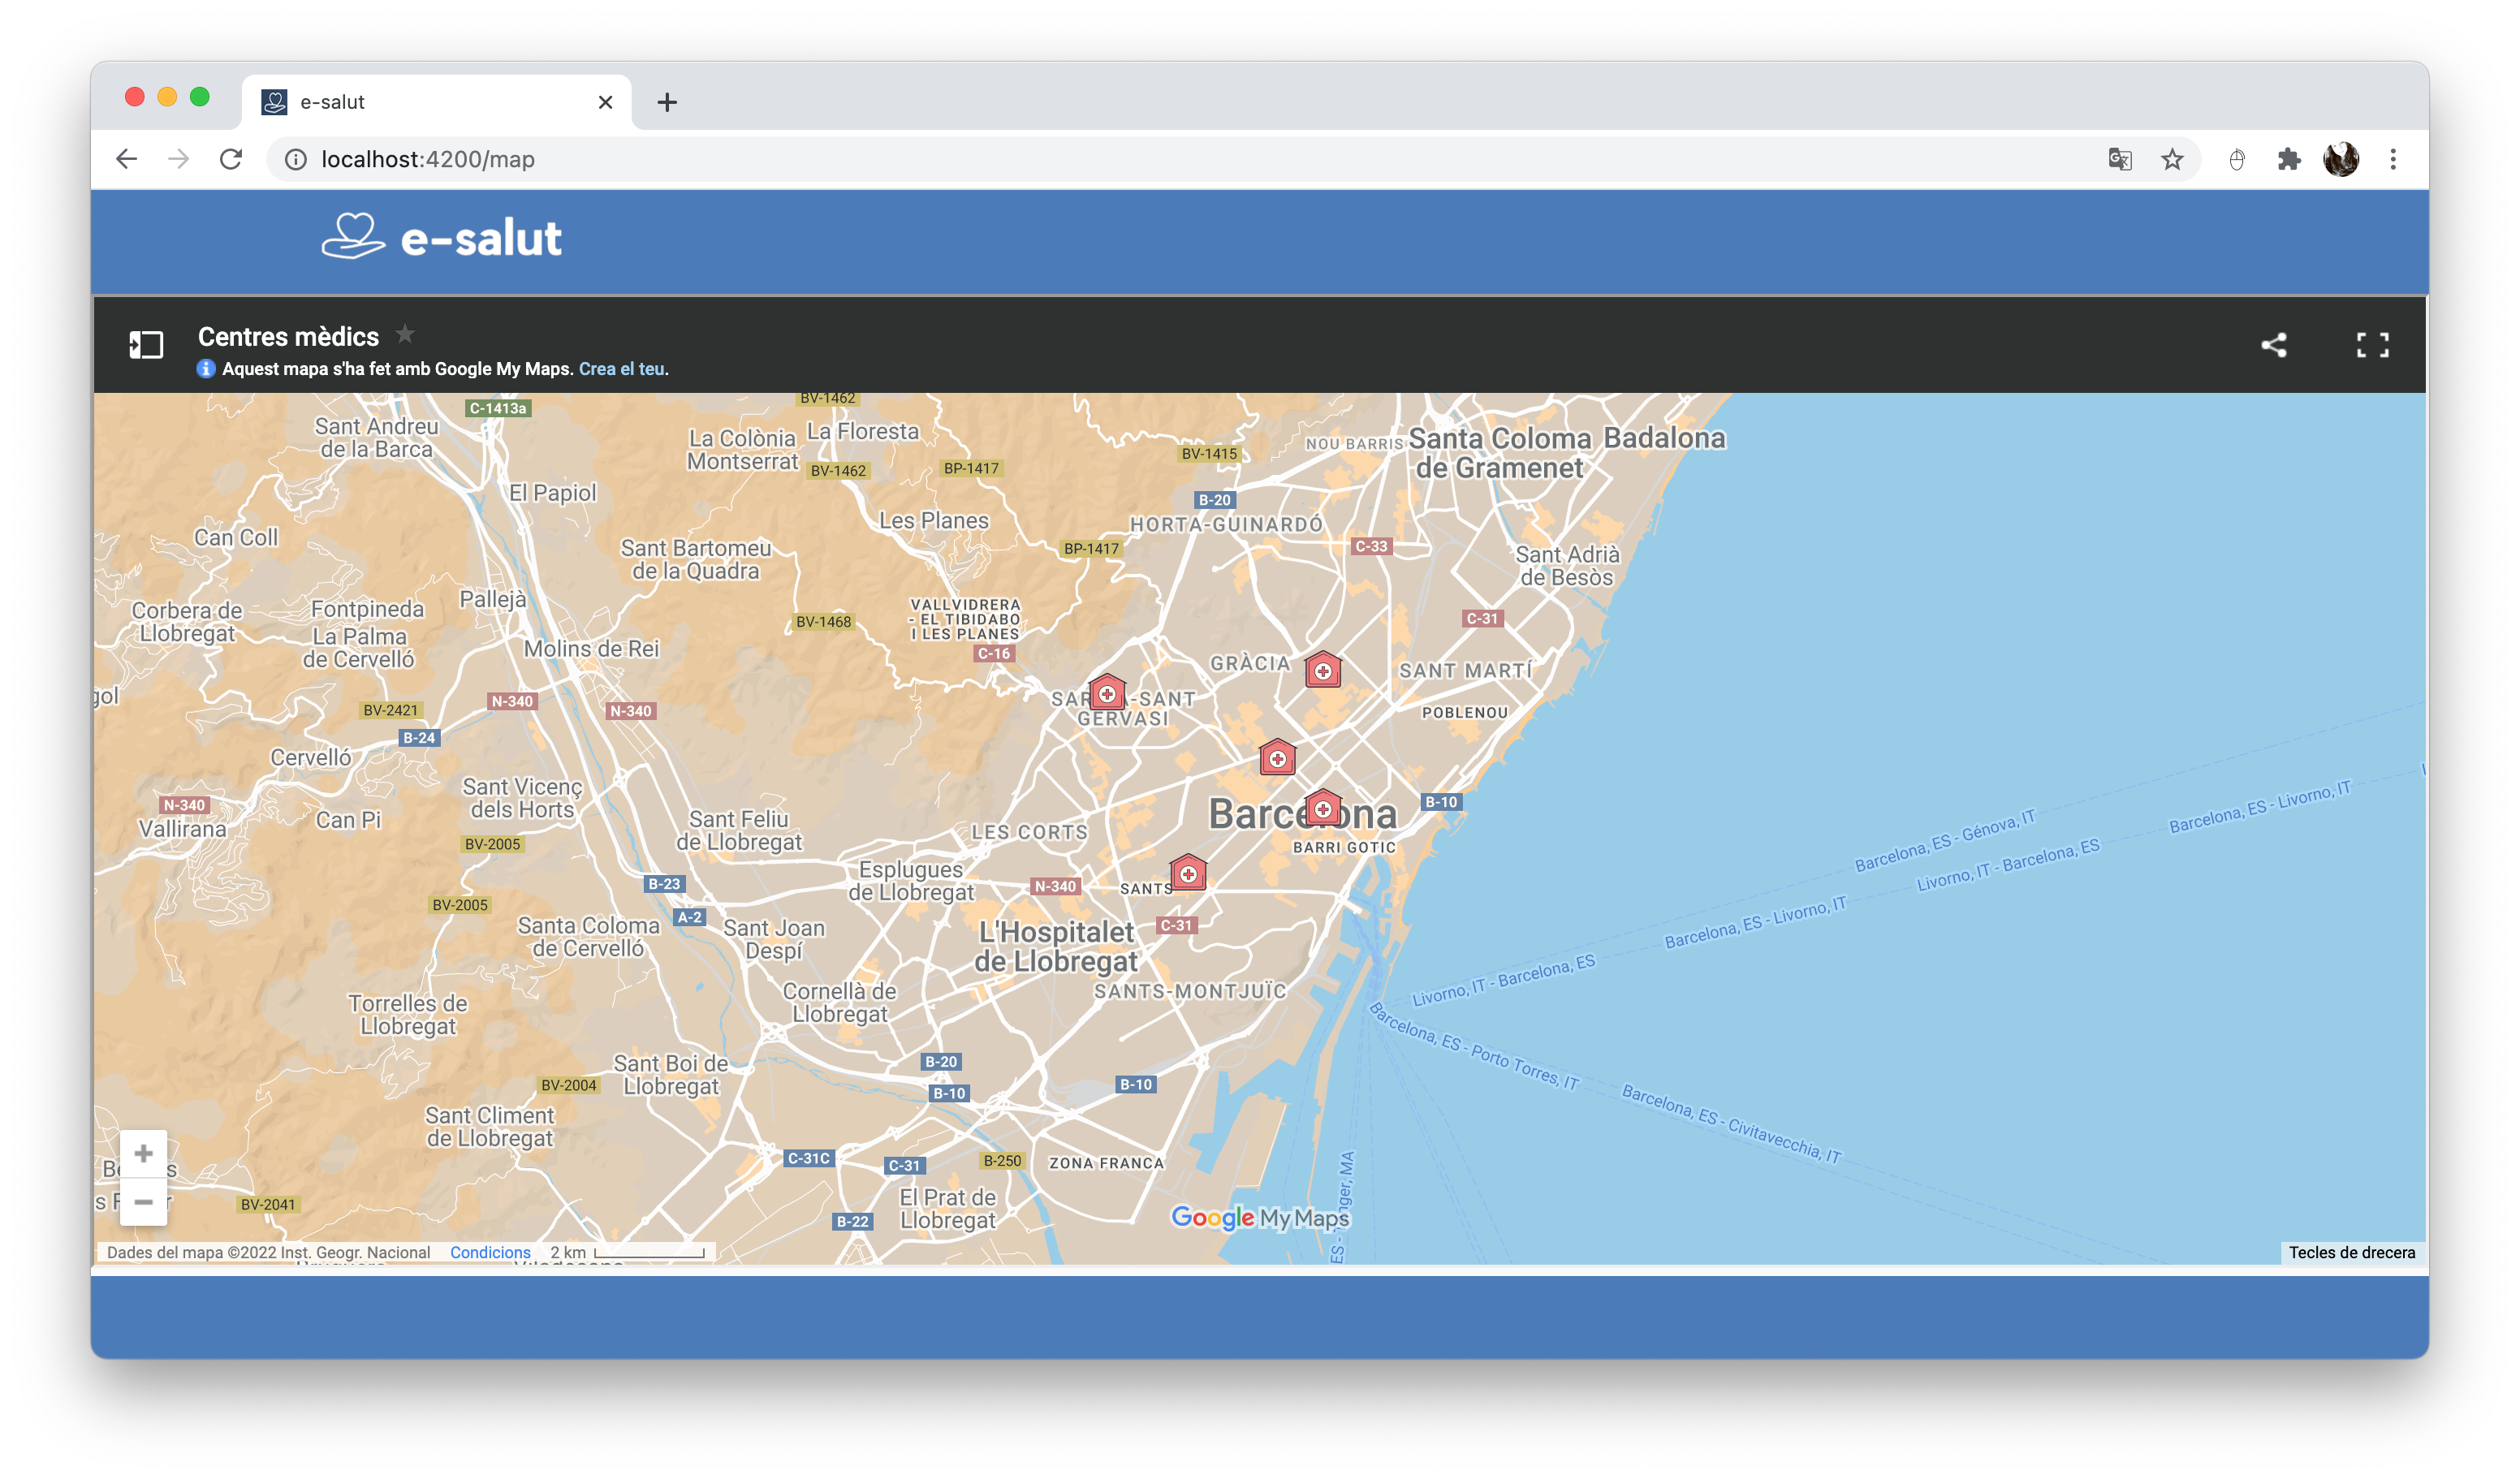Select the medical center marker in Sarrià-Sant Gervasi
The image size is (2520, 1479).
(x=1107, y=692)
